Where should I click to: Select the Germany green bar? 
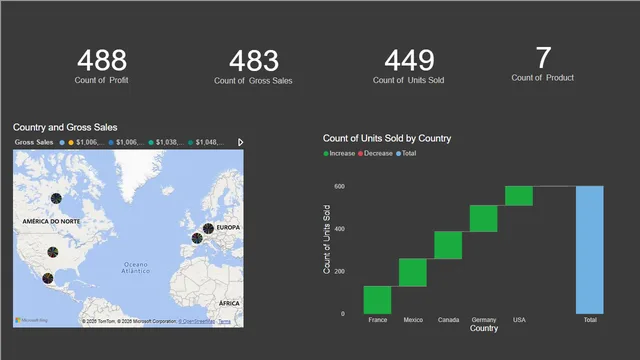point(484,218)
